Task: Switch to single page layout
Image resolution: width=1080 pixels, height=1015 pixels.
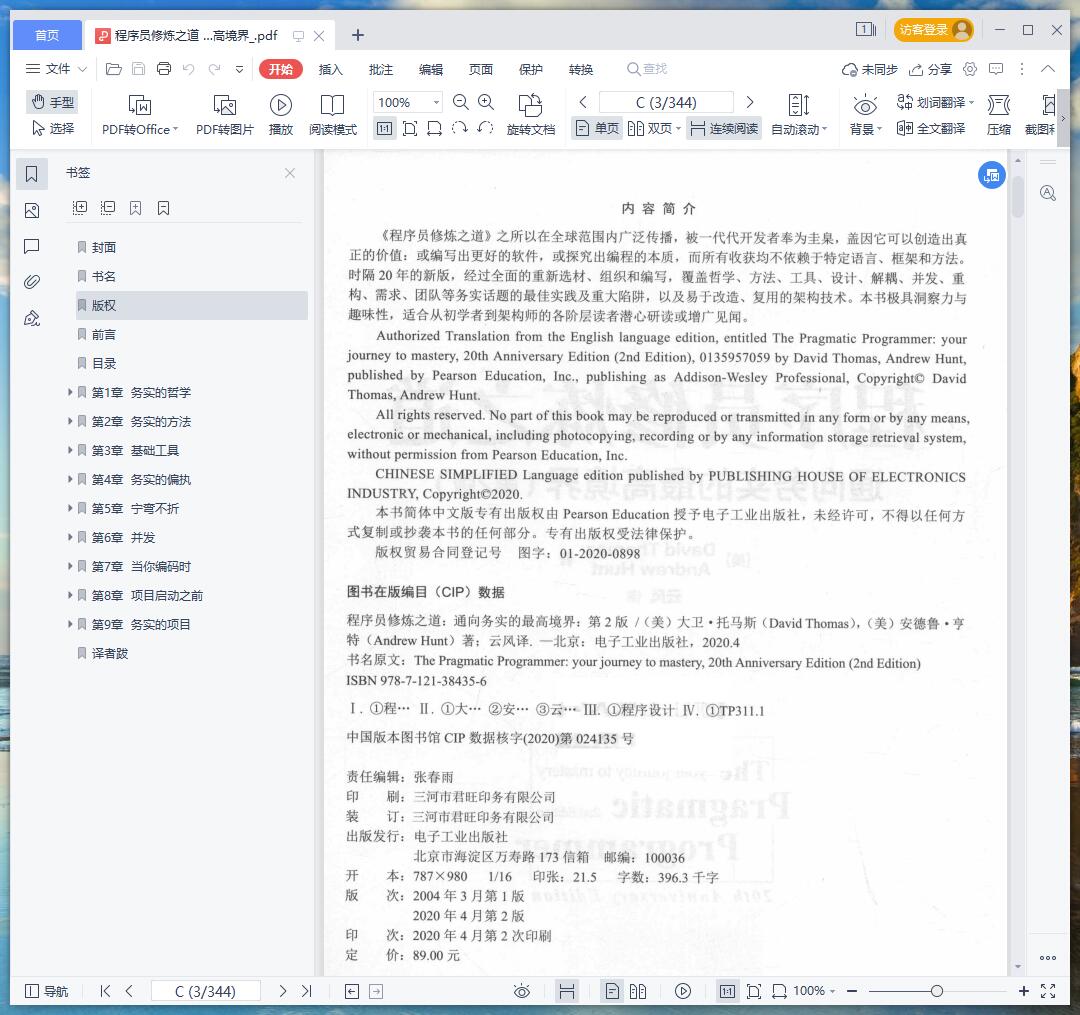Action: click(x=597, y=128)
